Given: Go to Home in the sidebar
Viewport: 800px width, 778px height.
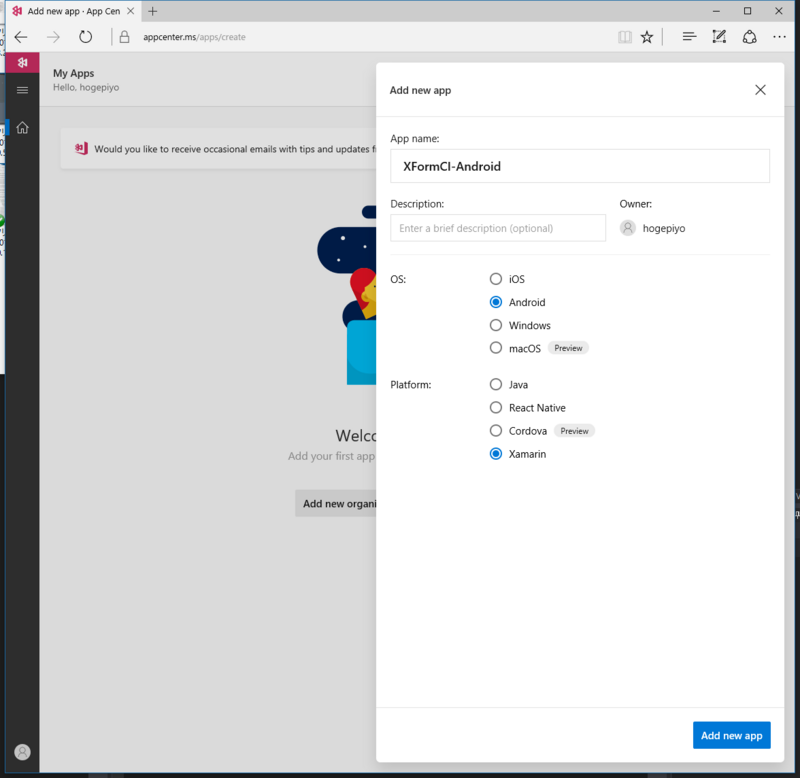Looking at the screenshot, I should [22, 128].
